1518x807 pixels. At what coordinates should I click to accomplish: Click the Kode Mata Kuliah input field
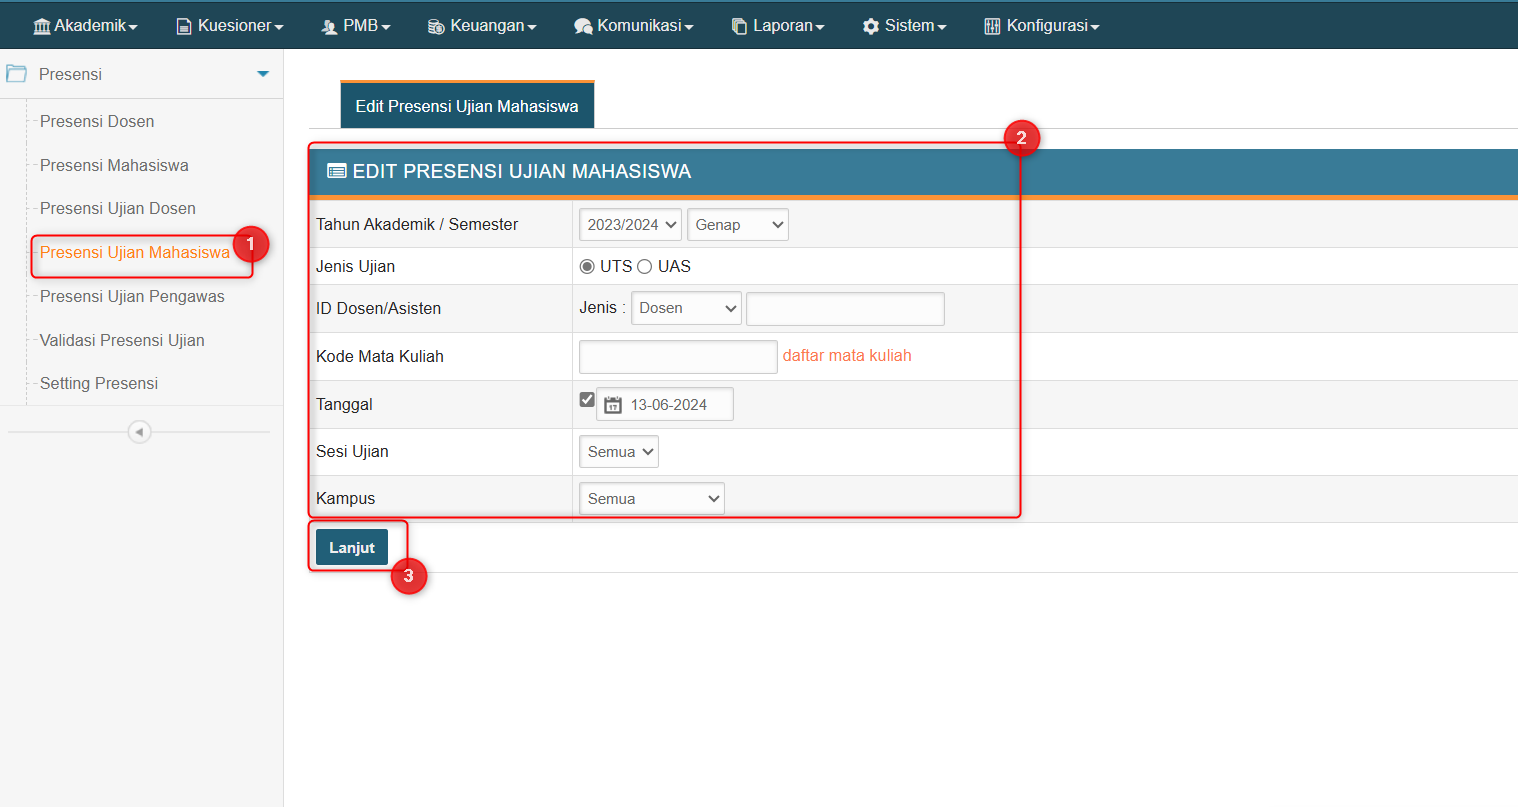coord(678,357)
